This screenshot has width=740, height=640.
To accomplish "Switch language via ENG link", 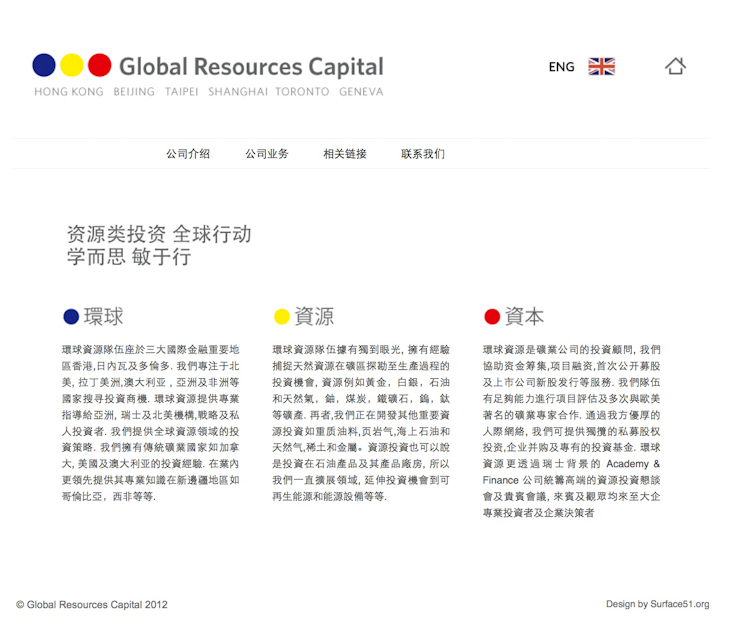I will [562, 67].
